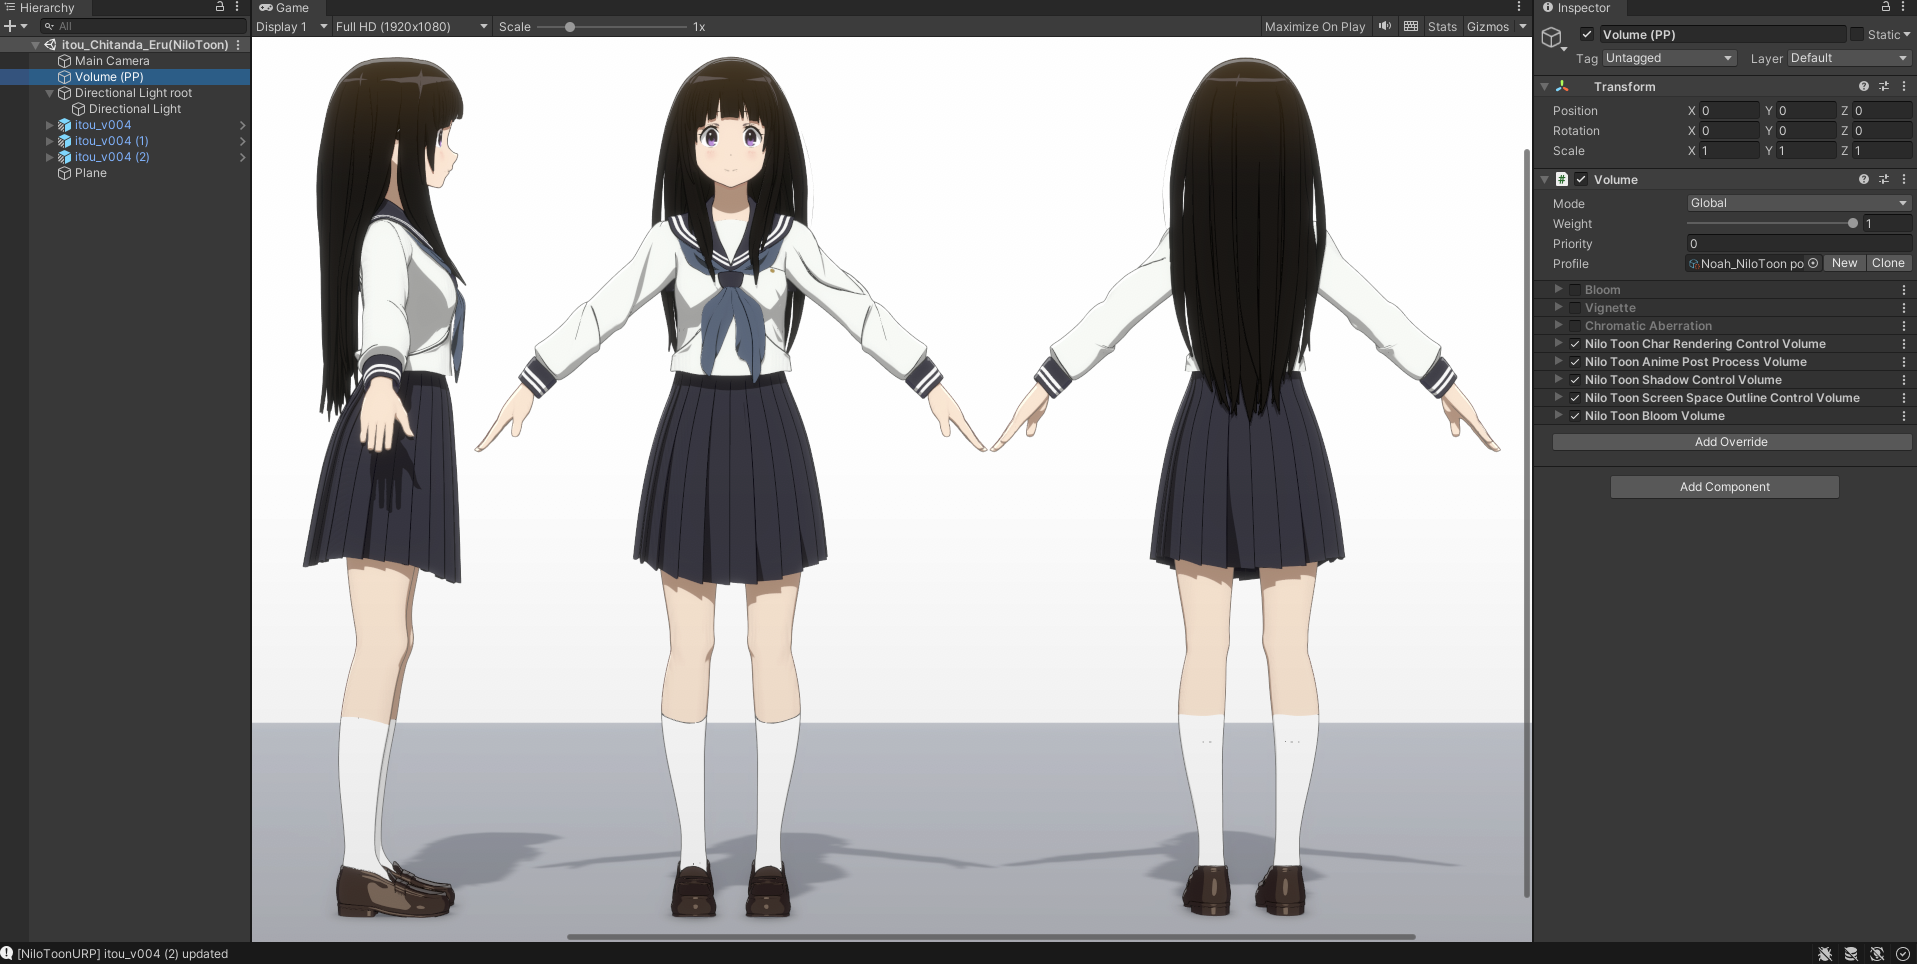Disable Nilo Toon Shadow Control Volume checkbox

click(1575, 380)
